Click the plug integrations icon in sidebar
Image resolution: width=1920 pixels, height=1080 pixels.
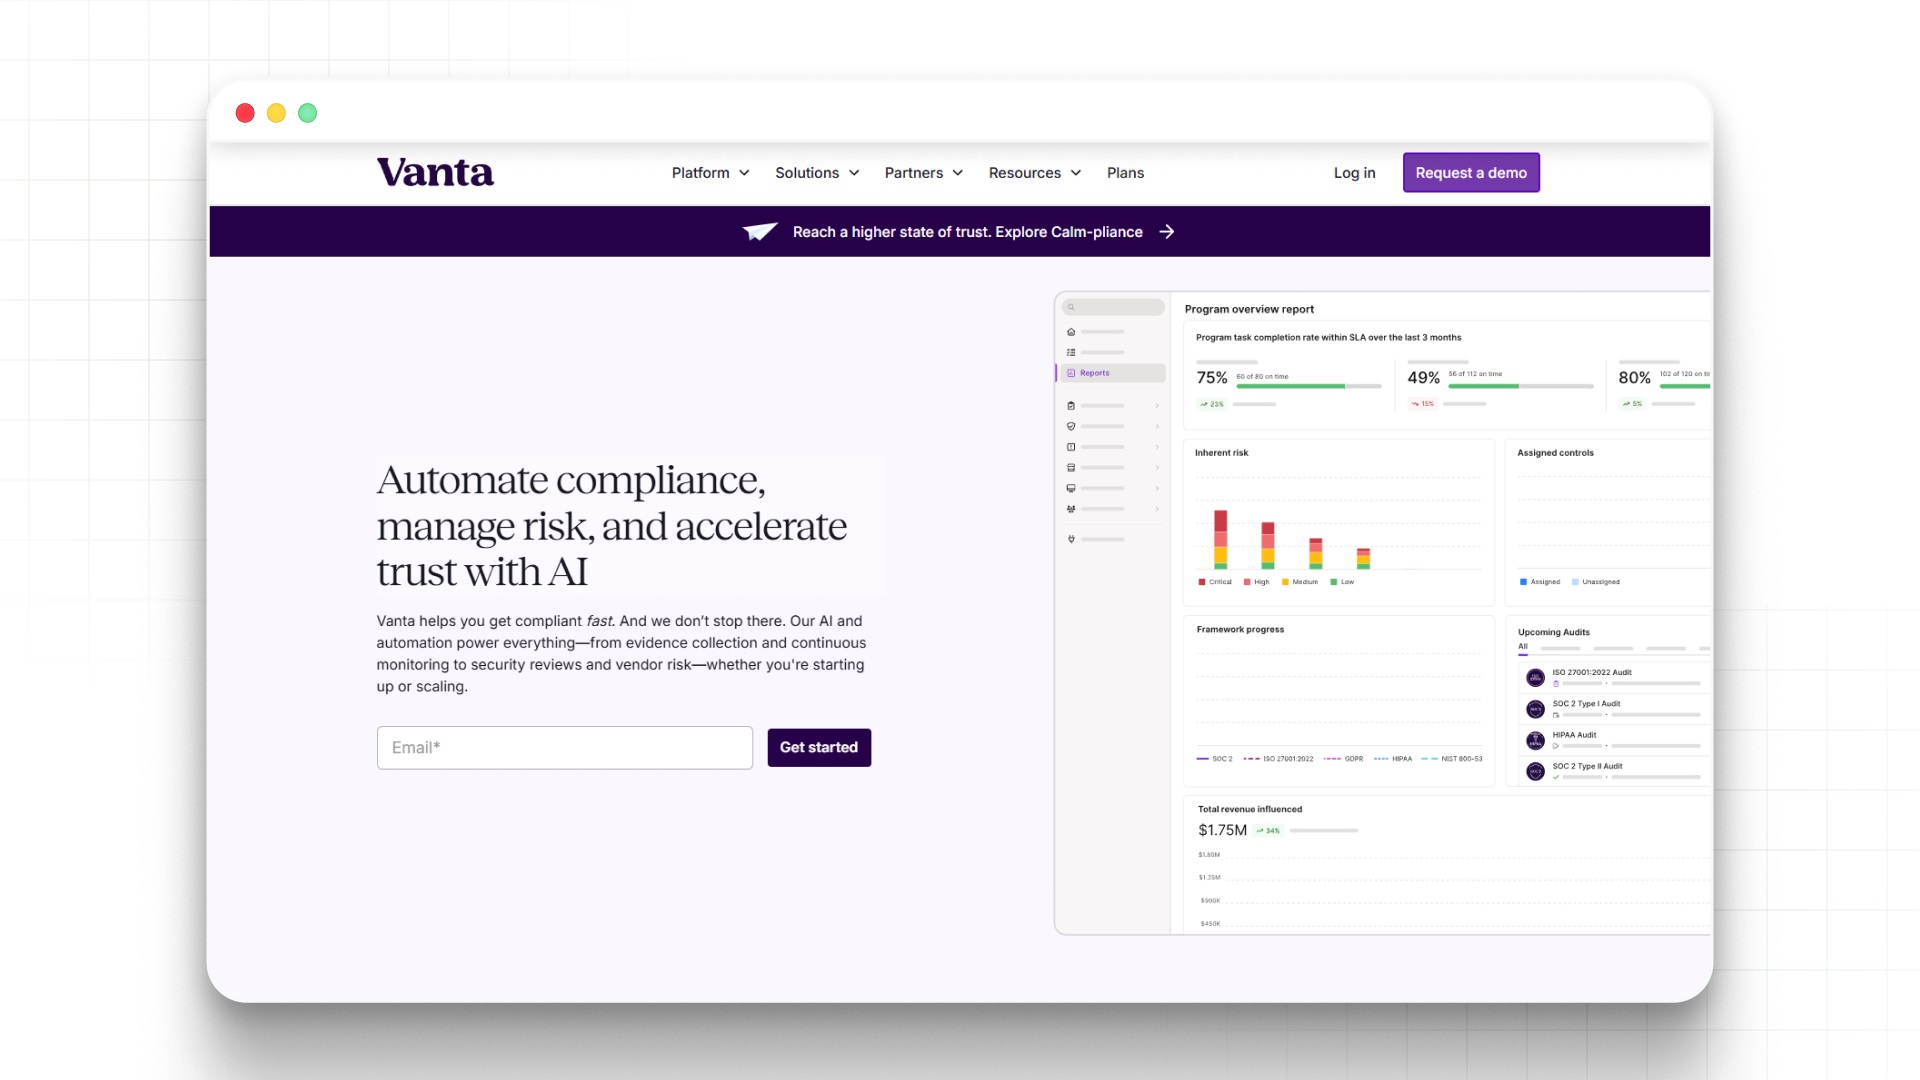click(x=1071, y=539)
